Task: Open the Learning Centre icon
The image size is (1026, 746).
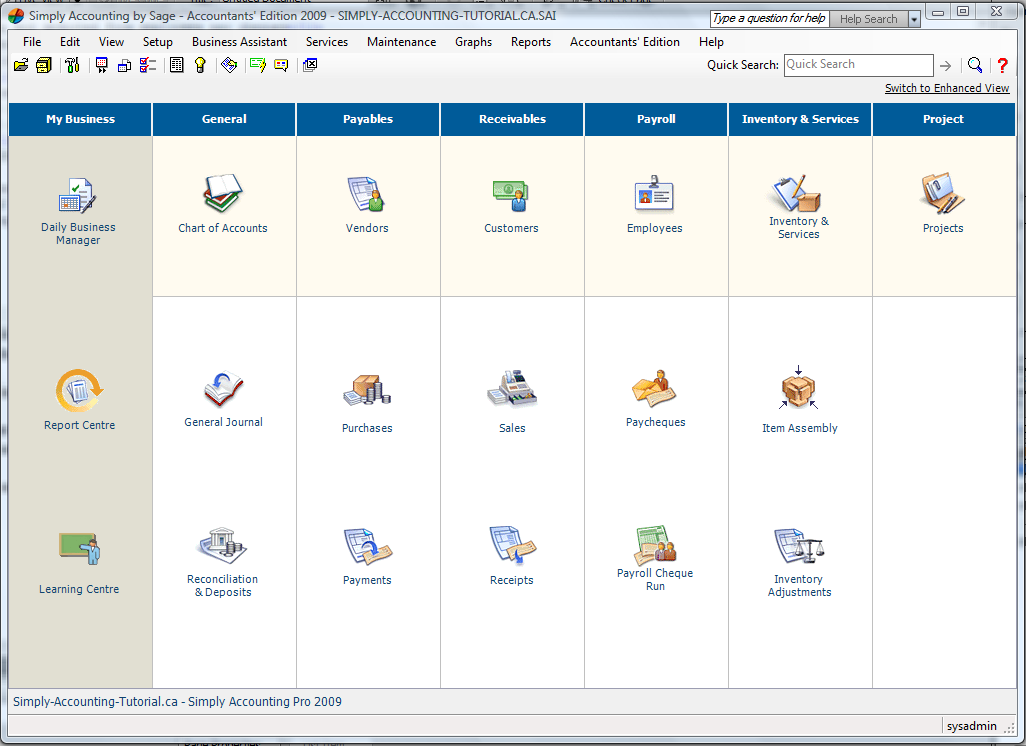Action: click(x=79, y=548)
